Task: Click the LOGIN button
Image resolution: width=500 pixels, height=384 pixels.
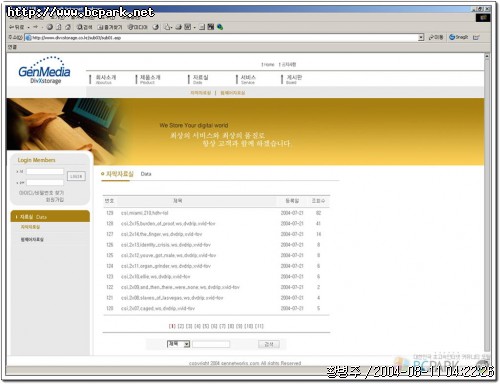Action: 76,176
